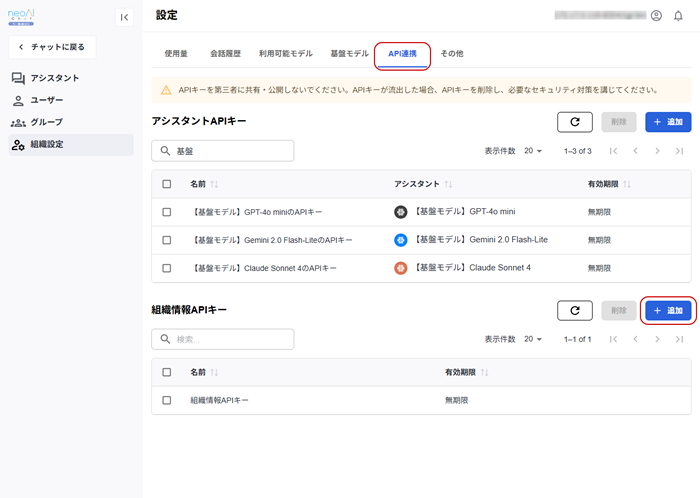Click the ユーザー person icon in sidebar

(x=18, y=100)
